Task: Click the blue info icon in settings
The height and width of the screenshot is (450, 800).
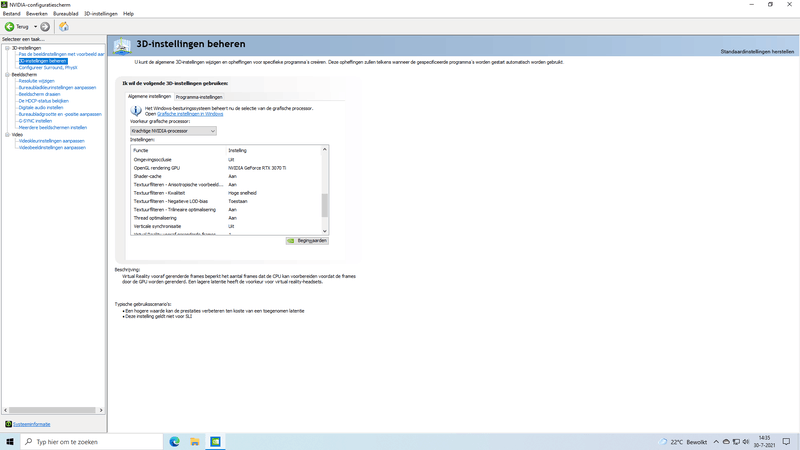Action: coord(136,110)
